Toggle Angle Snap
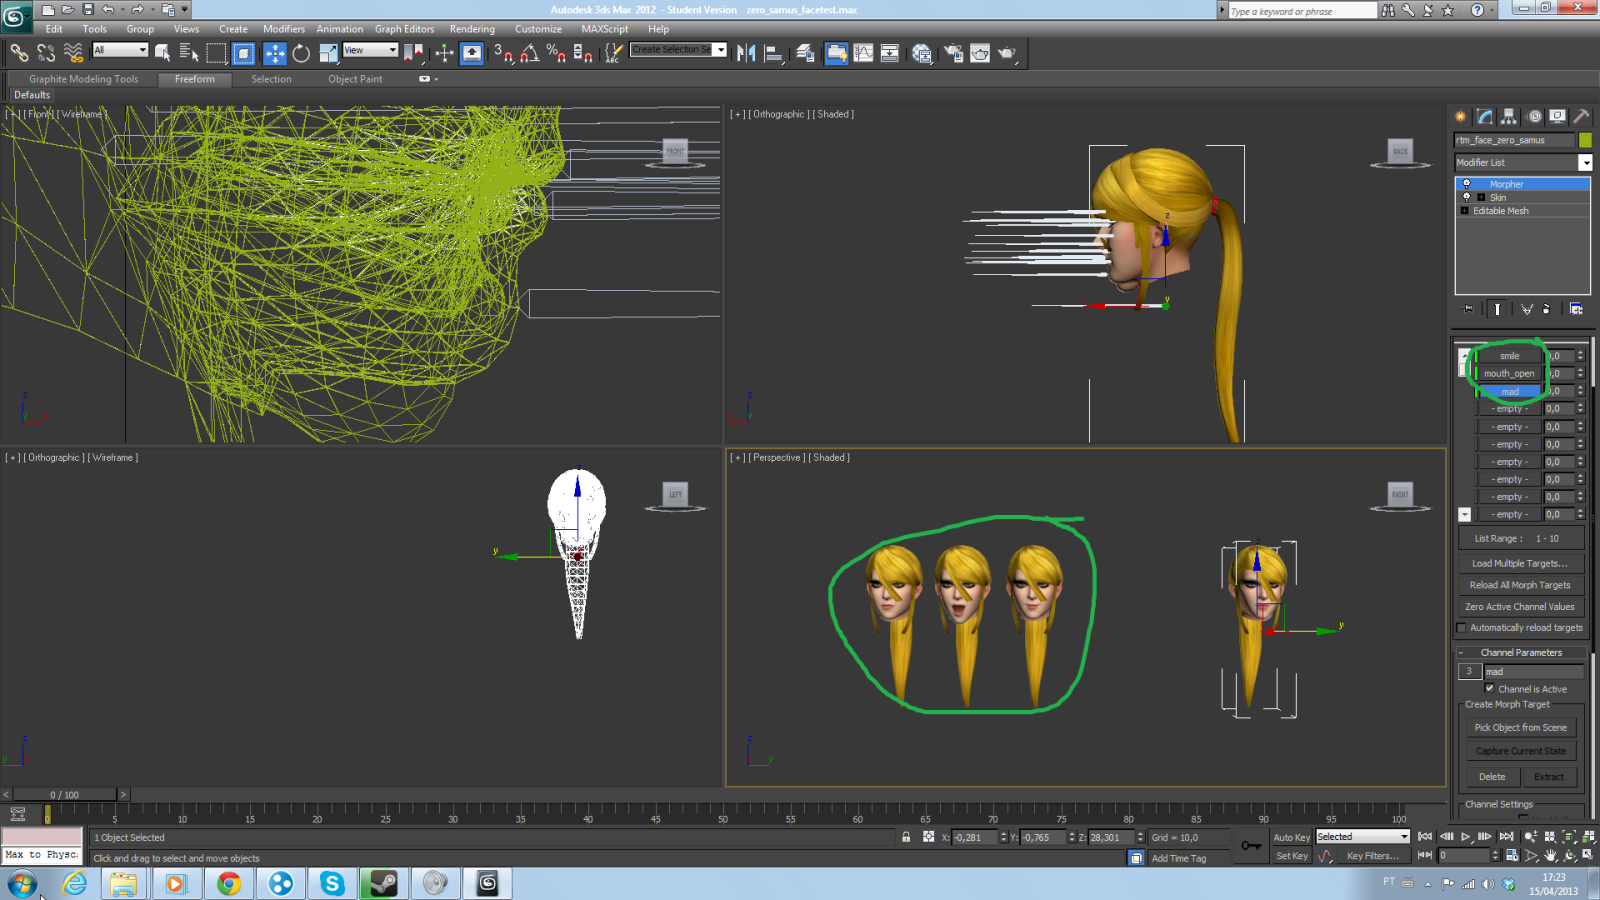Screen dimensions: 1600x900 tap(529, 53)
